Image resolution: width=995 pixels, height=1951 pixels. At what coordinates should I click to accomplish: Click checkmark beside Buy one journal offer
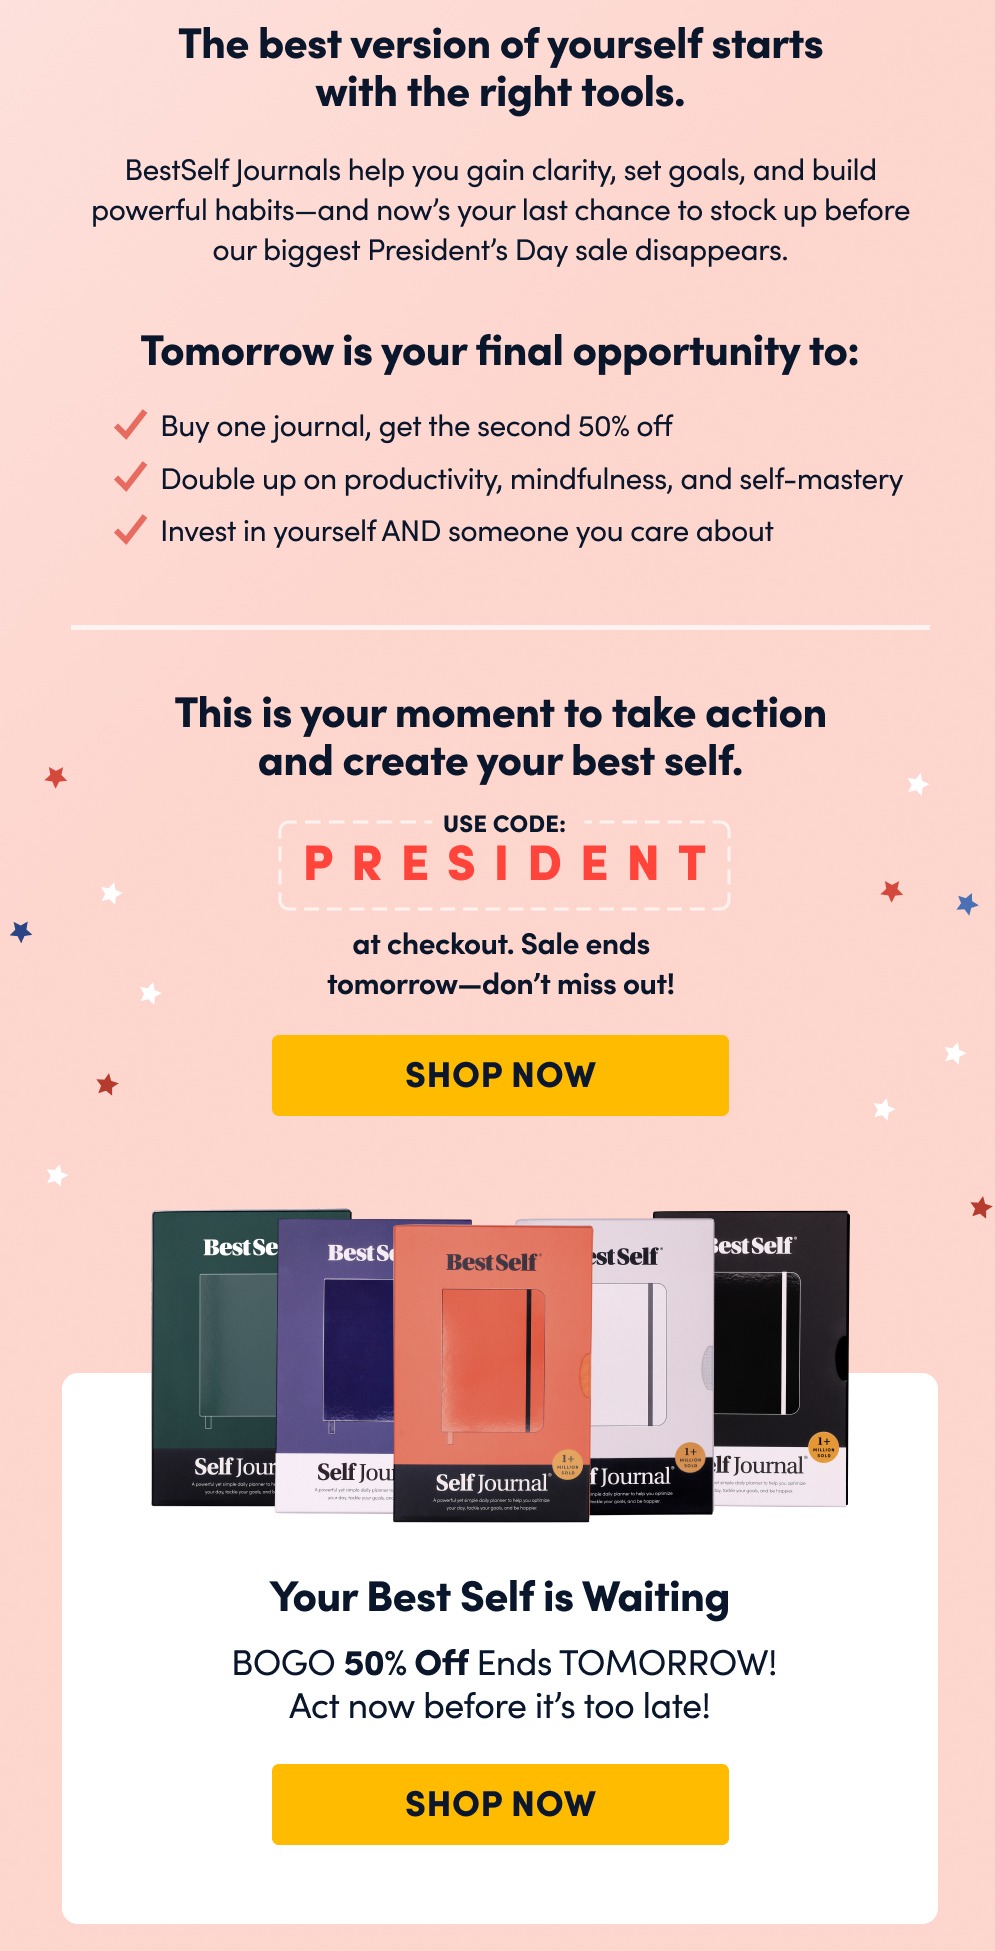coord(131,425)
